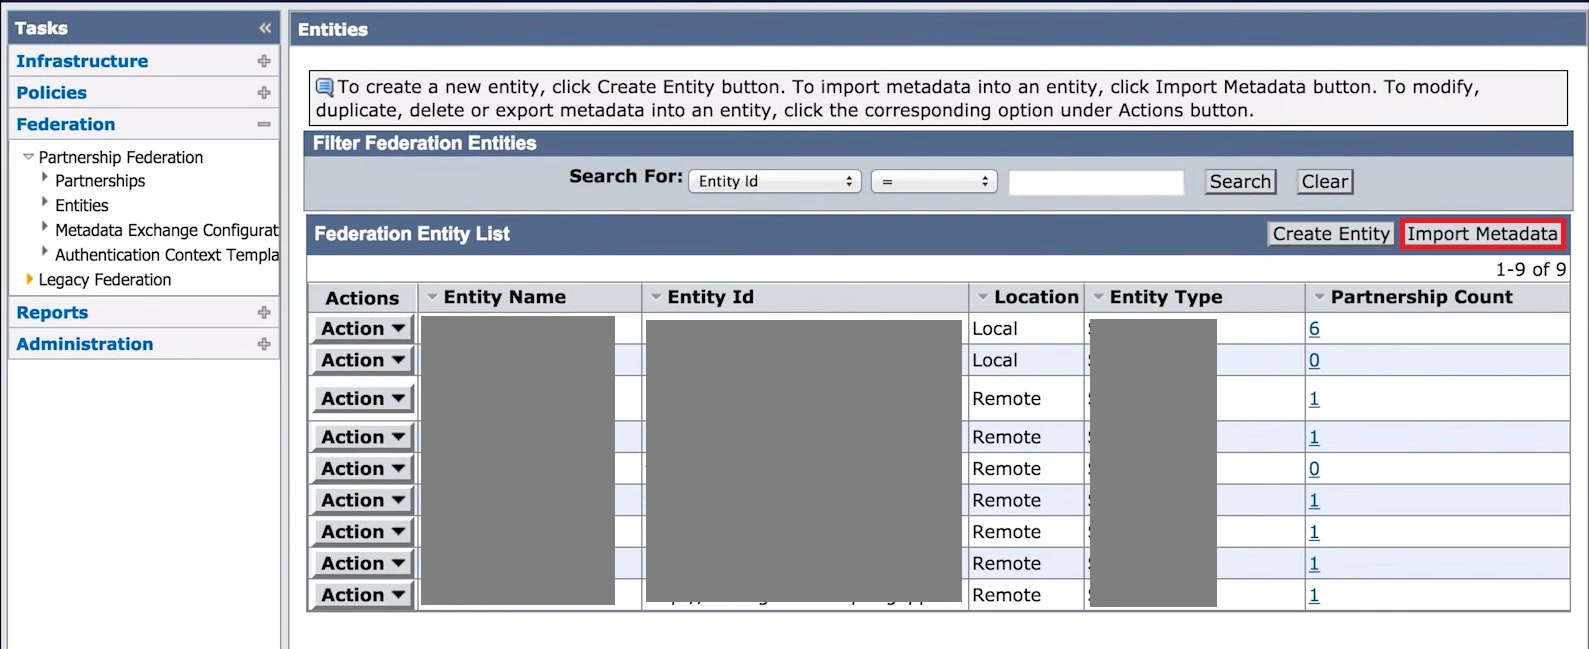Click the 1-9 of 9 pager text
The width and height of the screenshot is (1589, 649).
1530,270
